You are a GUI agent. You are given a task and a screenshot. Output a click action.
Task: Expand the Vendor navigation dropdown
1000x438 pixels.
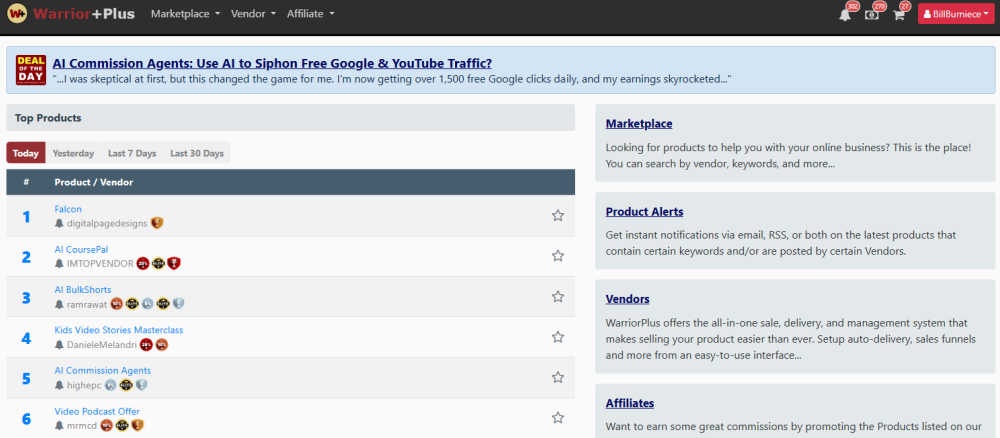(x=253, y=13)
